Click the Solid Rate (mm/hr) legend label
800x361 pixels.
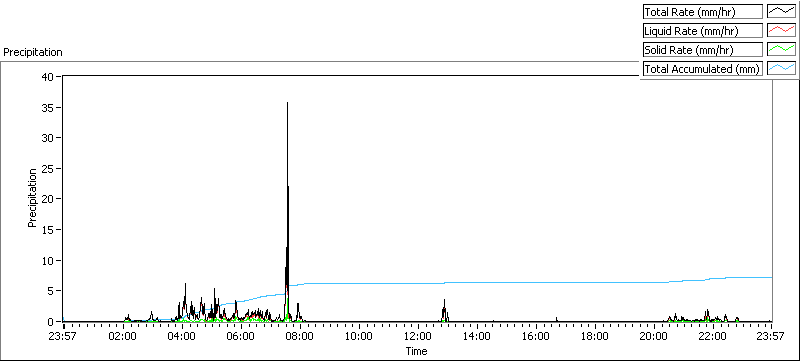pos(702,49)
